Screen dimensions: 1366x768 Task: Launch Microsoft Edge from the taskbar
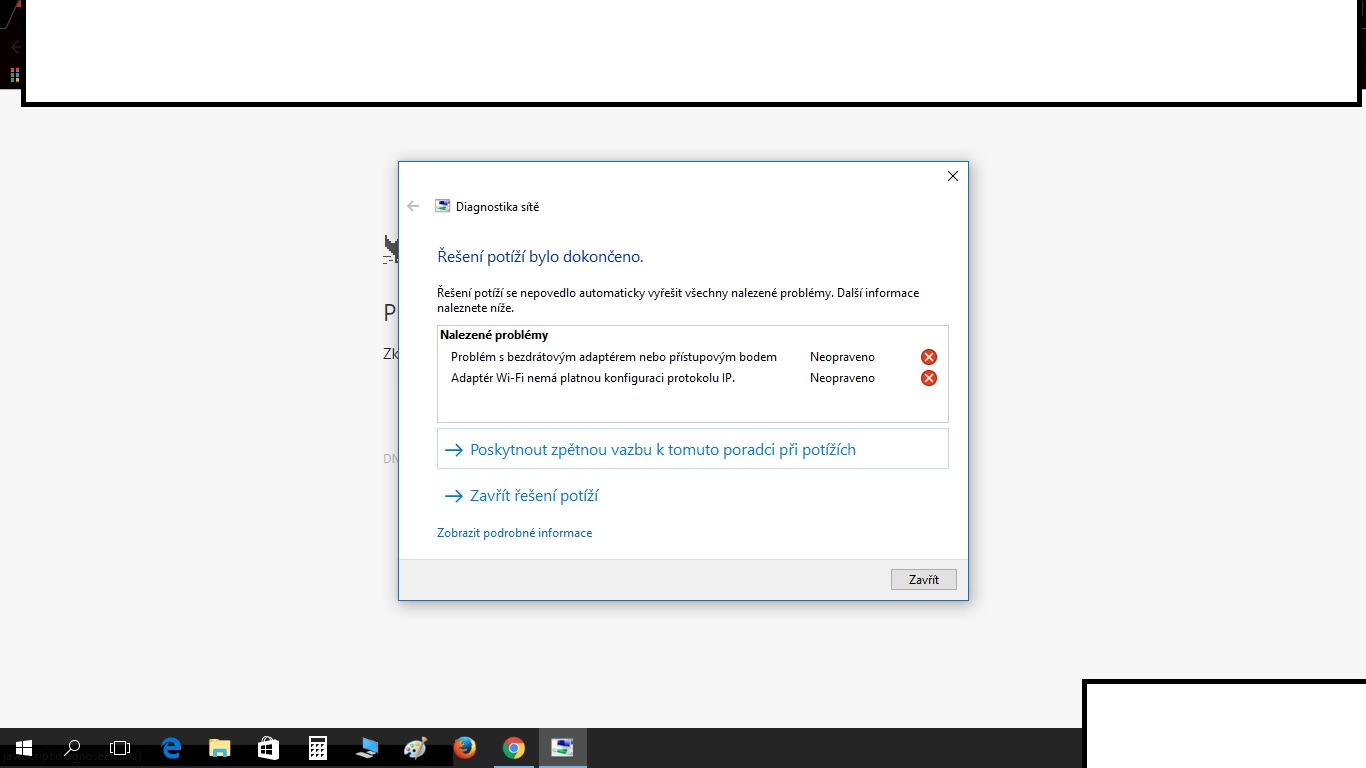coord(171,748)
